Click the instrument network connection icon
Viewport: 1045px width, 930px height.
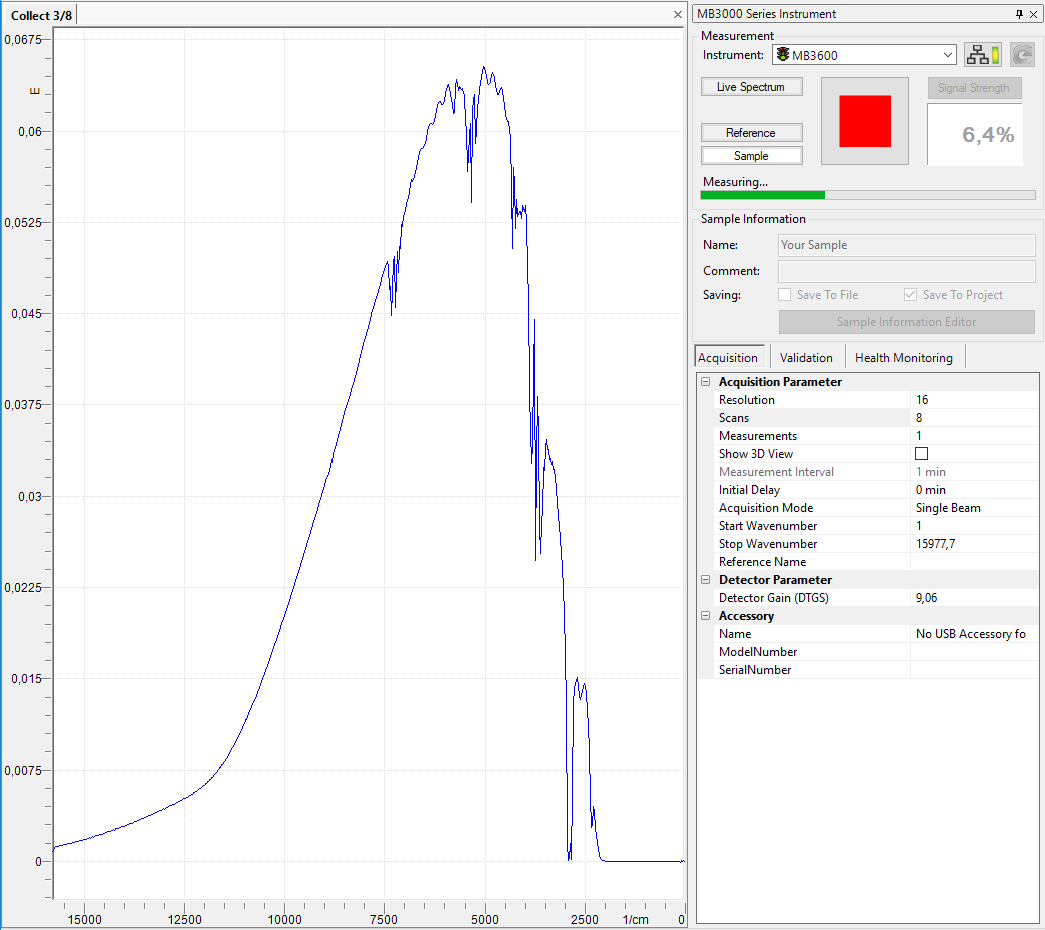point(982,55)
